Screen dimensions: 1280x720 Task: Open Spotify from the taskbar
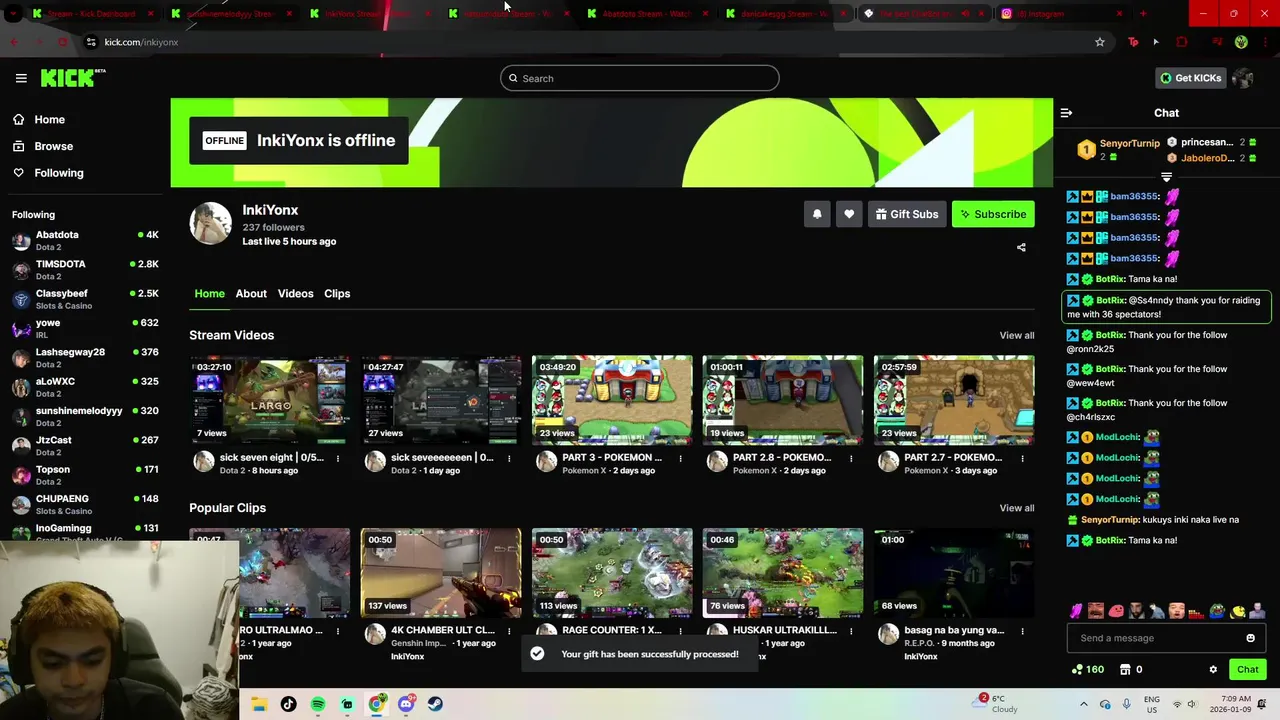[318, 704]
